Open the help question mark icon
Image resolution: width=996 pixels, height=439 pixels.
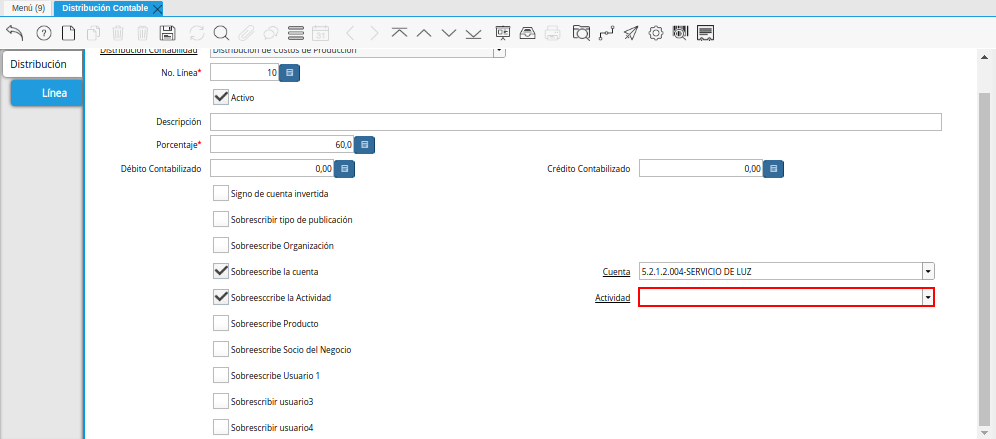point(43,32)
